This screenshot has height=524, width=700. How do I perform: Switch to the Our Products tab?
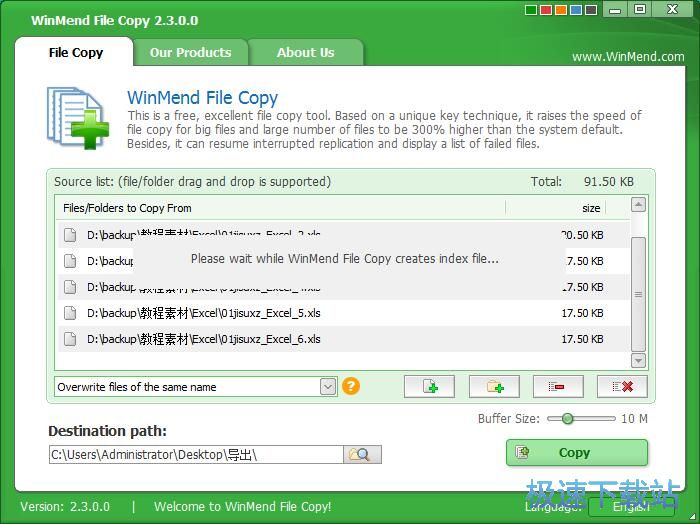(x=191, y=52)
